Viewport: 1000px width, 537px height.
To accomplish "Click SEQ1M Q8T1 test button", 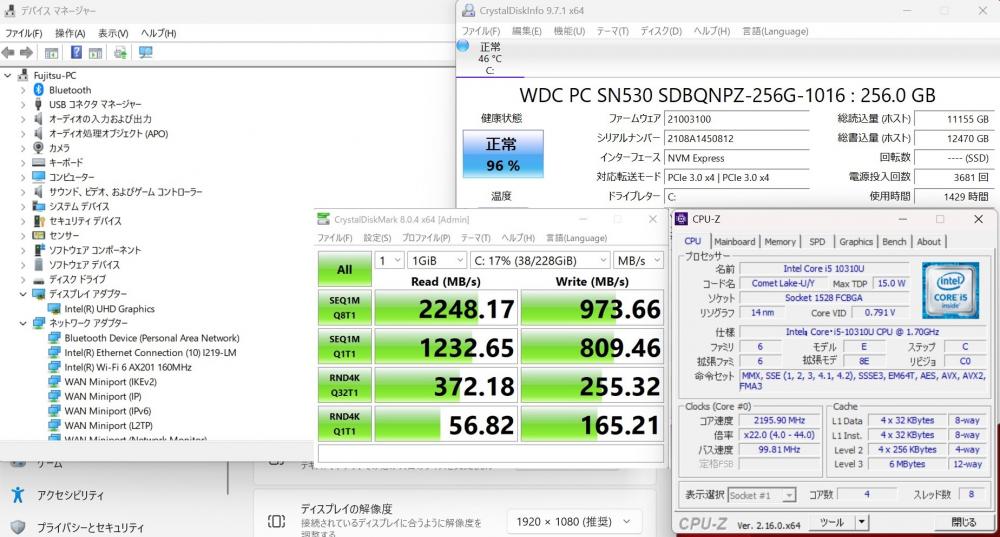I will pyautogui.click(x=344, y=308).
